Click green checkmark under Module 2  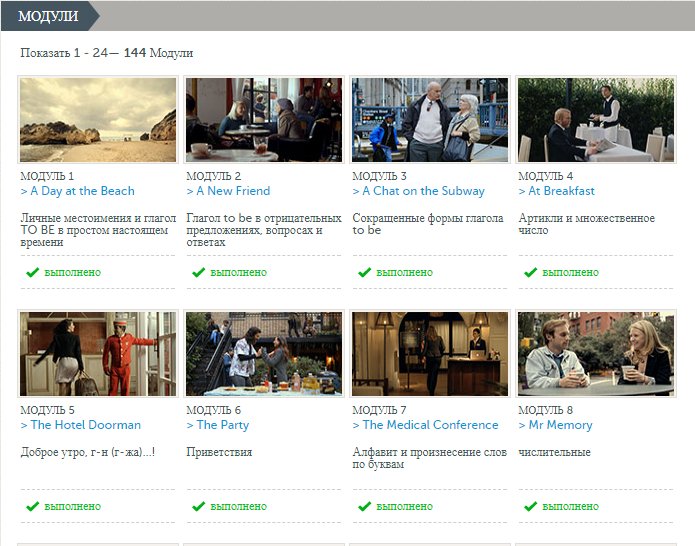click(x=198, y=272)
